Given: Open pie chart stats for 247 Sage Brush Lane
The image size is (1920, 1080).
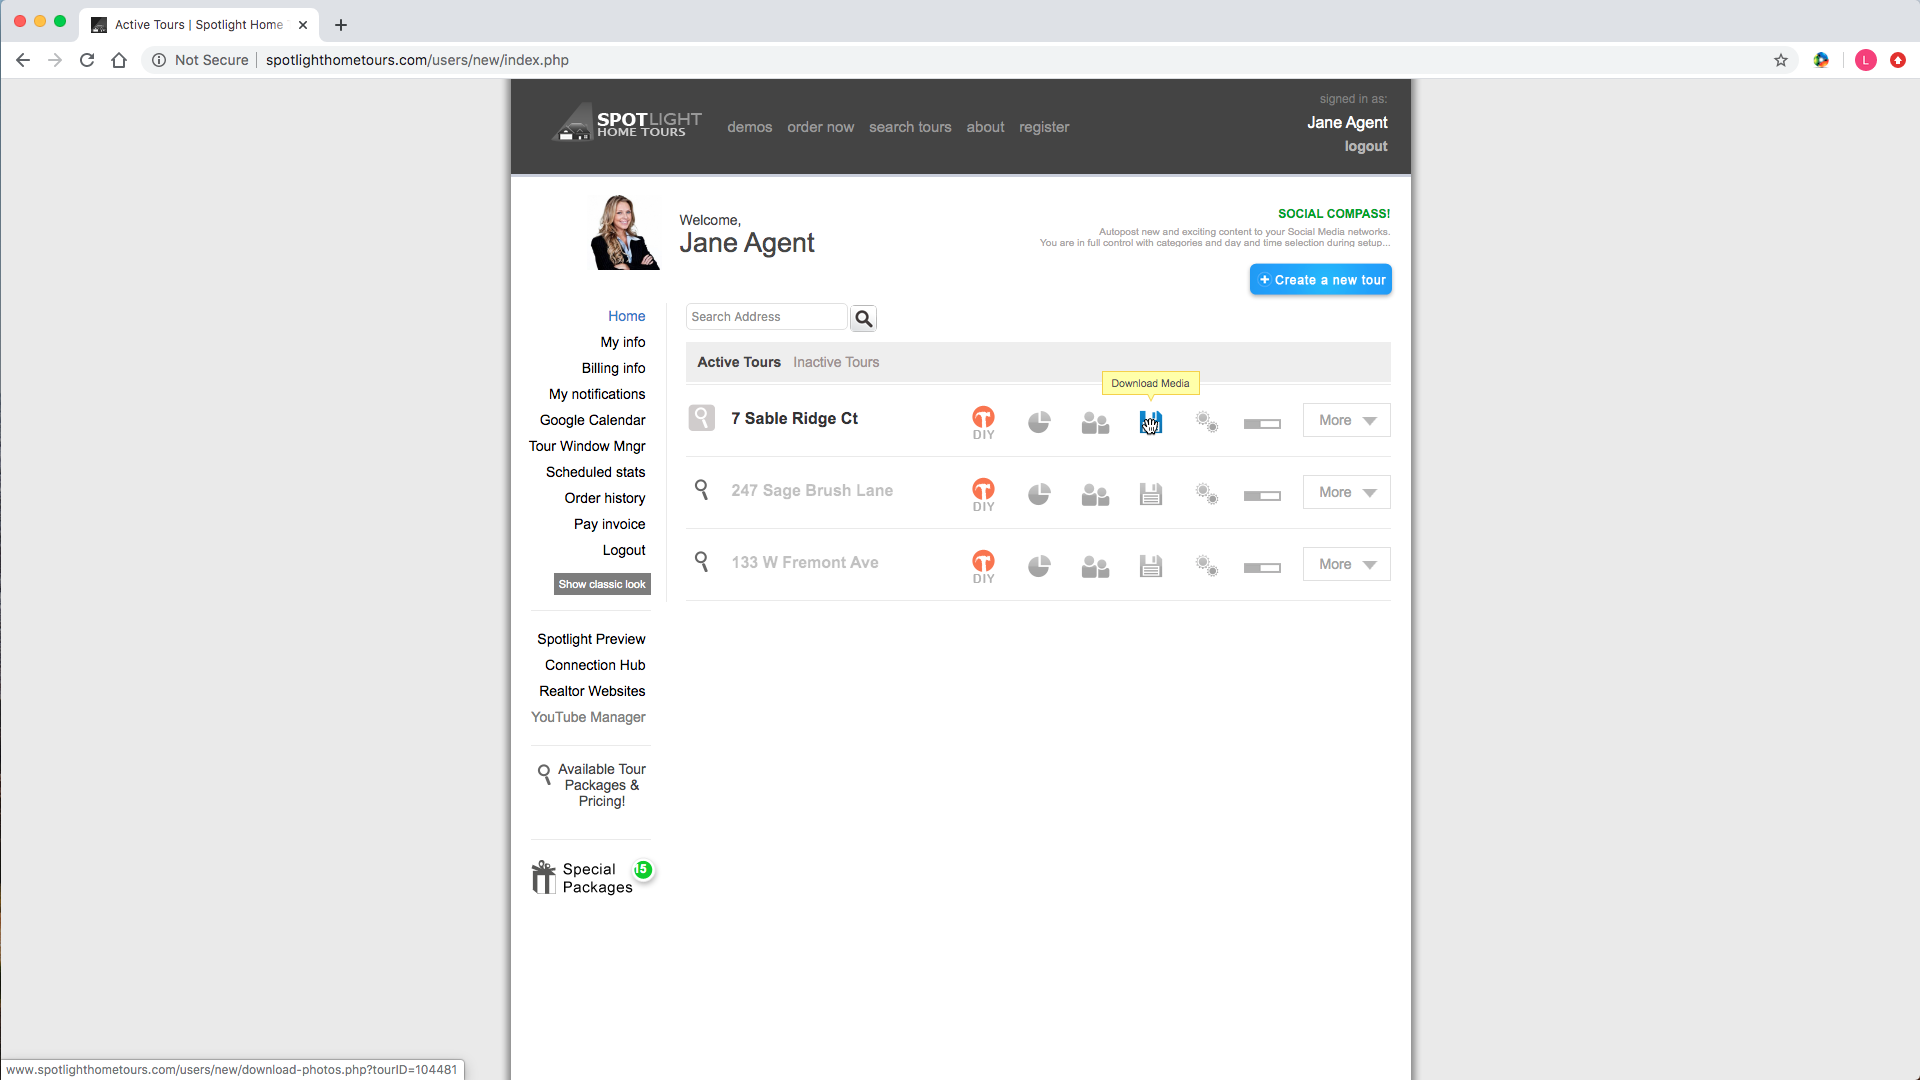Looking at the screenshot, I should (1039, 494).
